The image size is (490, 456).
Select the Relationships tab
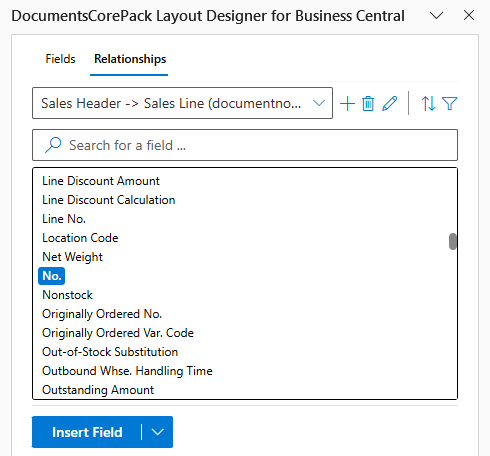(x=130, y=59)
